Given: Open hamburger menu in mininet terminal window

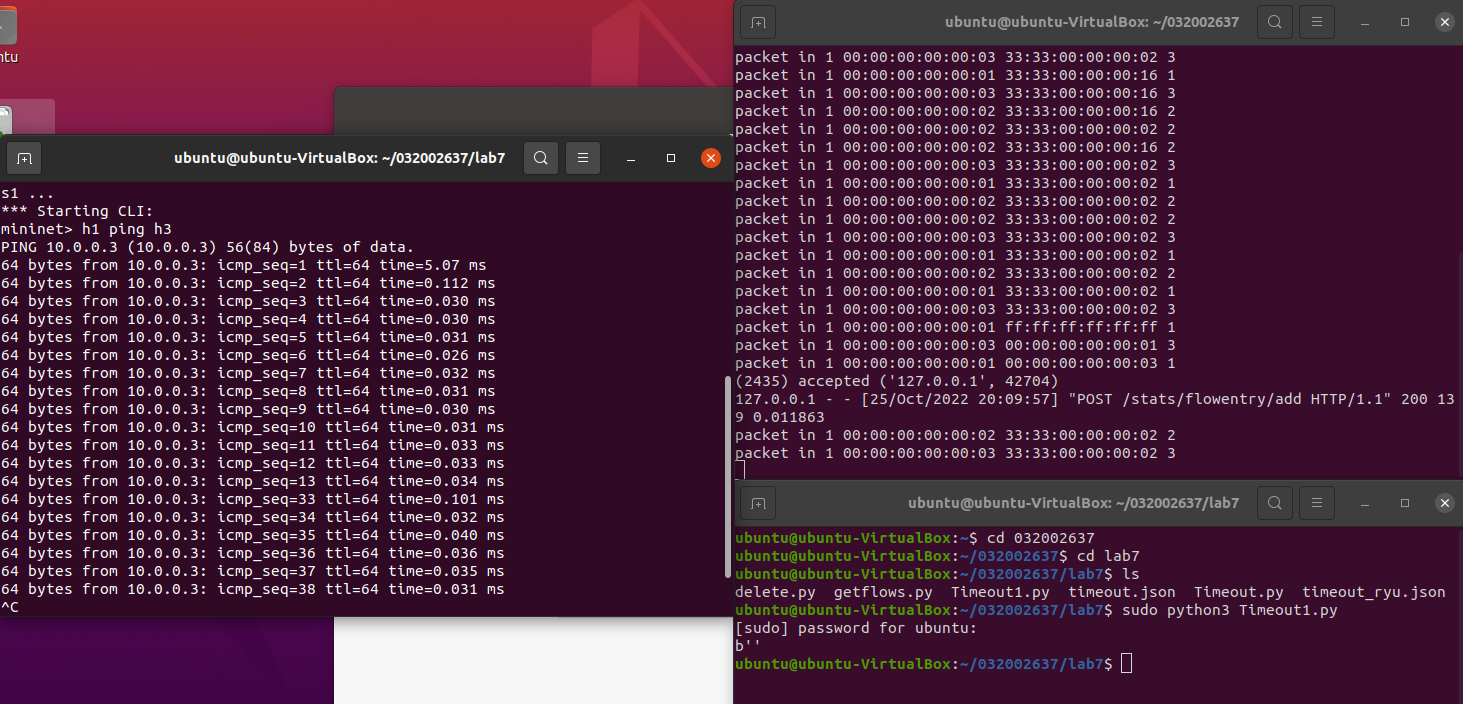Looking at the screenshot, I should pos(582,158).
